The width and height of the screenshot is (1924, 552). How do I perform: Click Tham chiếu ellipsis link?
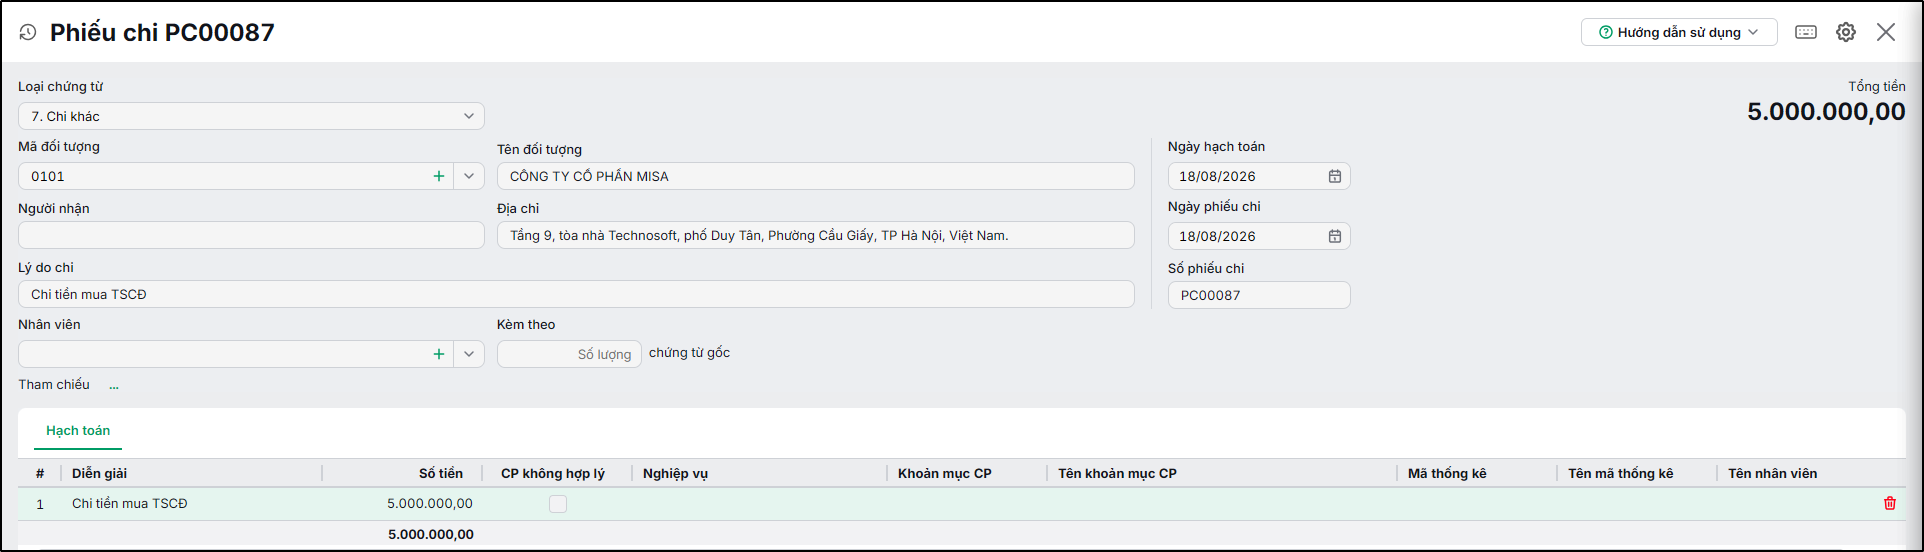pyautogui.click(x=114, y=385)
